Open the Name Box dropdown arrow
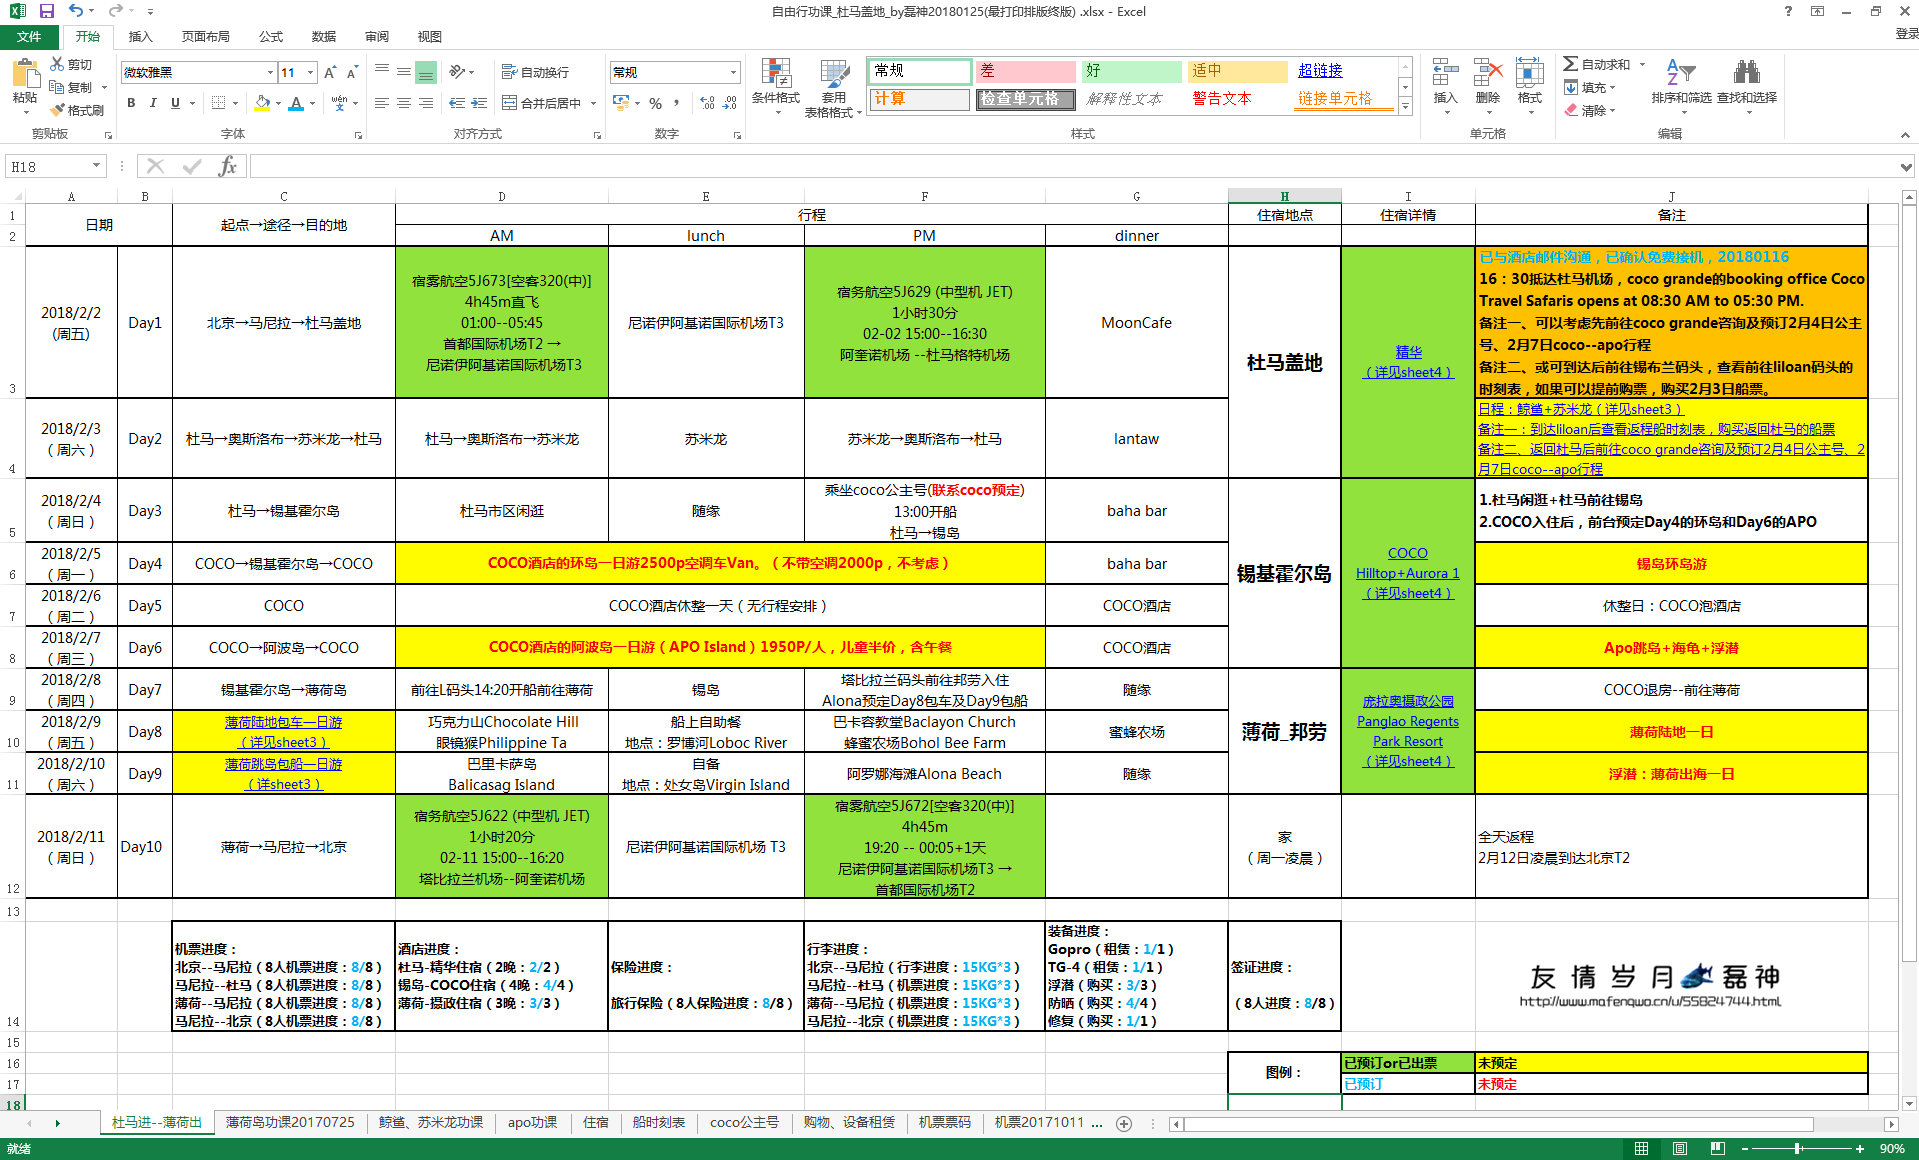Viewport: 1919px width, 1160px height. point(96,166)
